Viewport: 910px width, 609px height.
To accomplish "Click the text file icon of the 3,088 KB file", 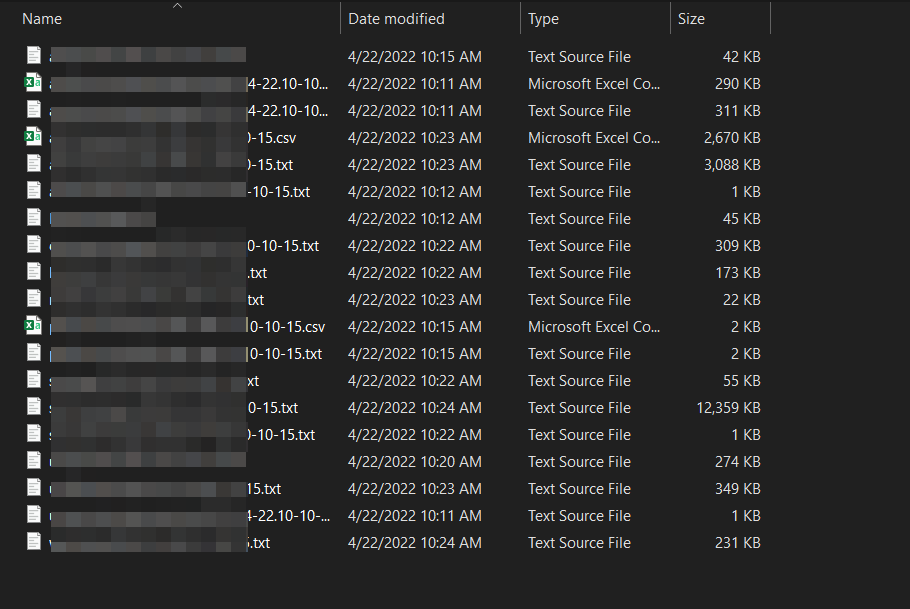I will pos(34,163).
